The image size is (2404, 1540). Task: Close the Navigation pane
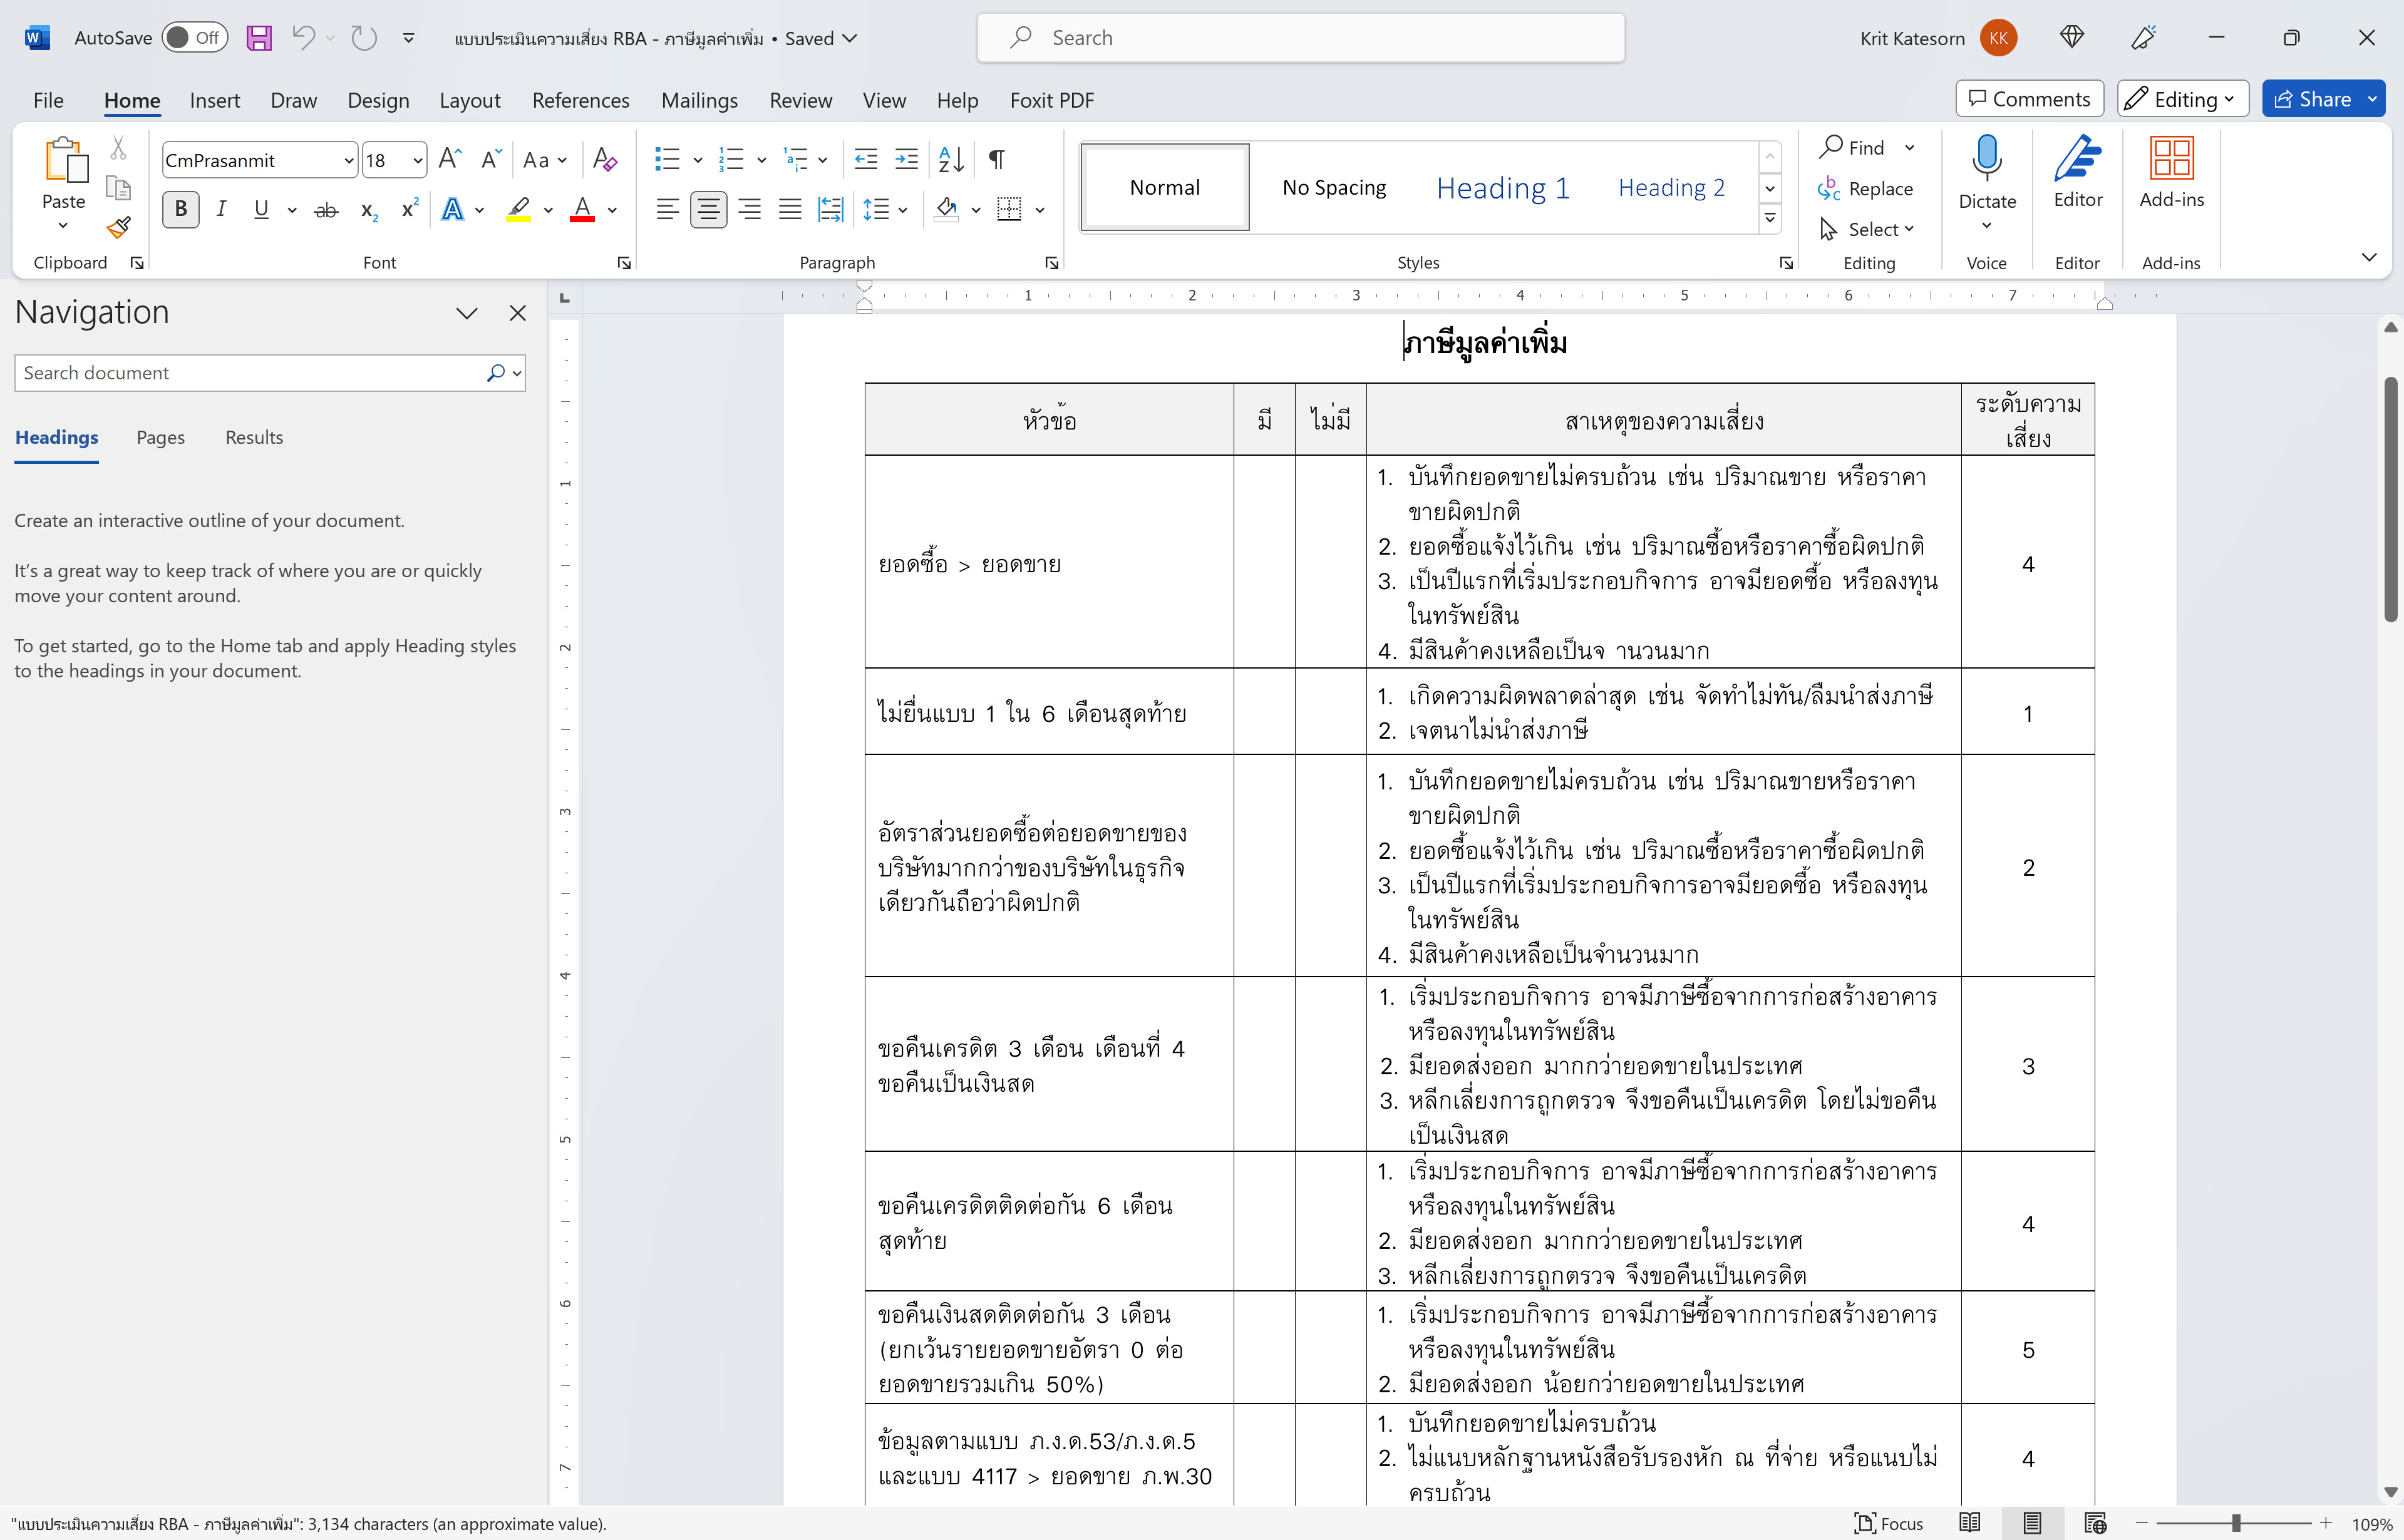click(x=518, y=313)
